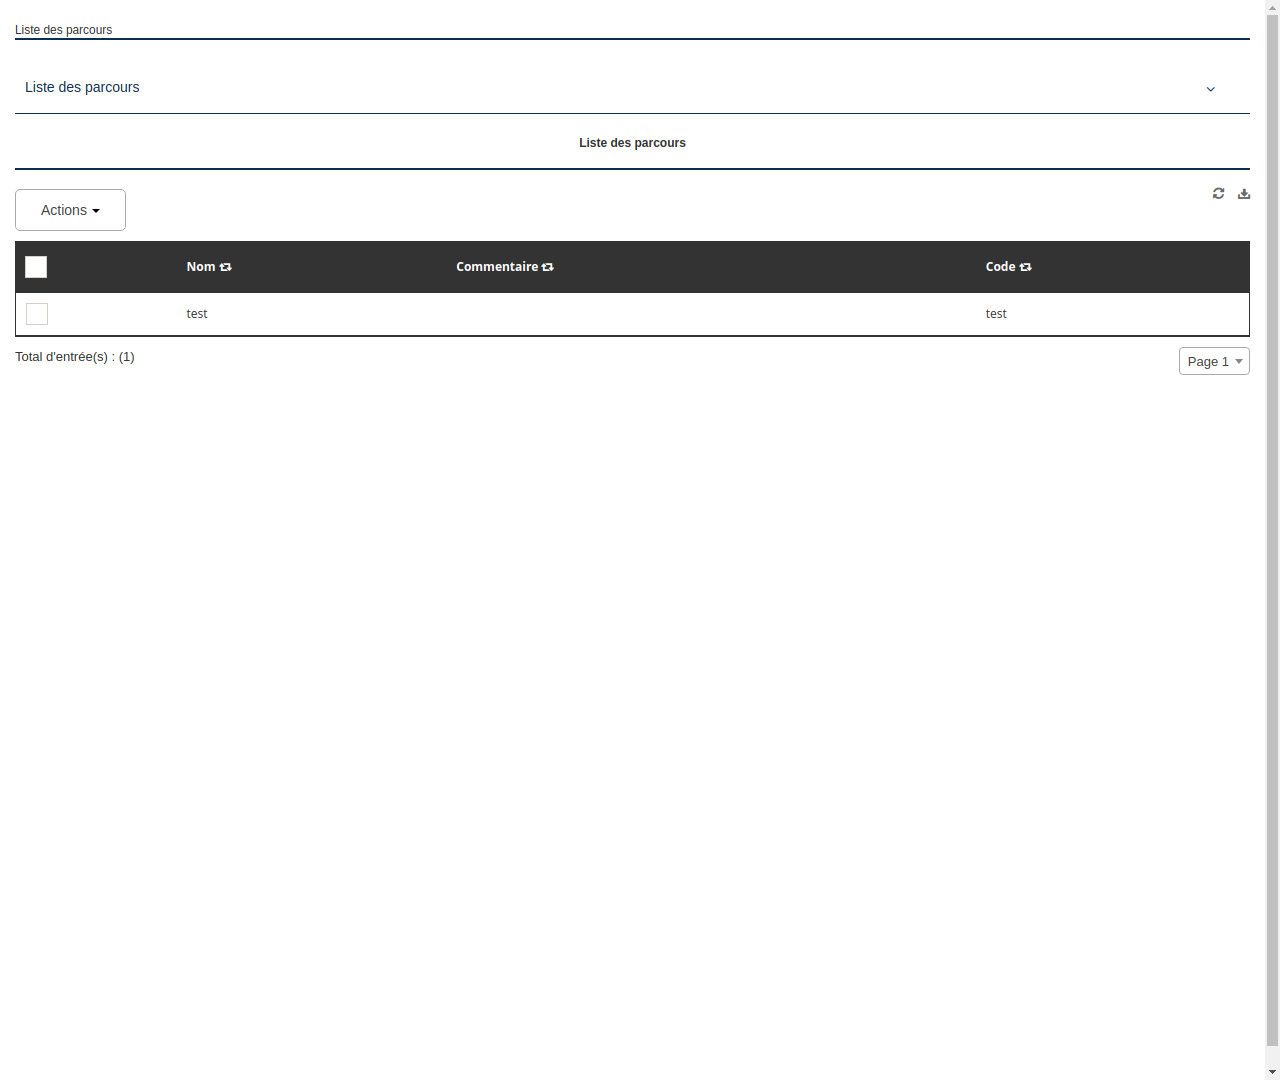Check the checkbox on the test row
The image size is (1280, 1080).
click(37, 314)
